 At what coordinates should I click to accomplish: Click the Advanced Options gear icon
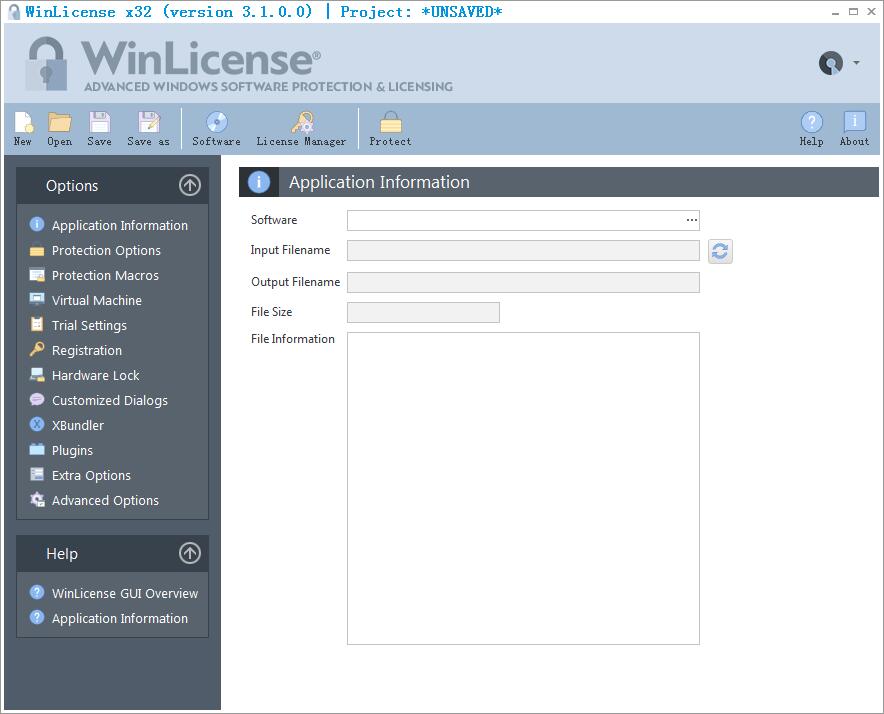[x=37, y=499]
